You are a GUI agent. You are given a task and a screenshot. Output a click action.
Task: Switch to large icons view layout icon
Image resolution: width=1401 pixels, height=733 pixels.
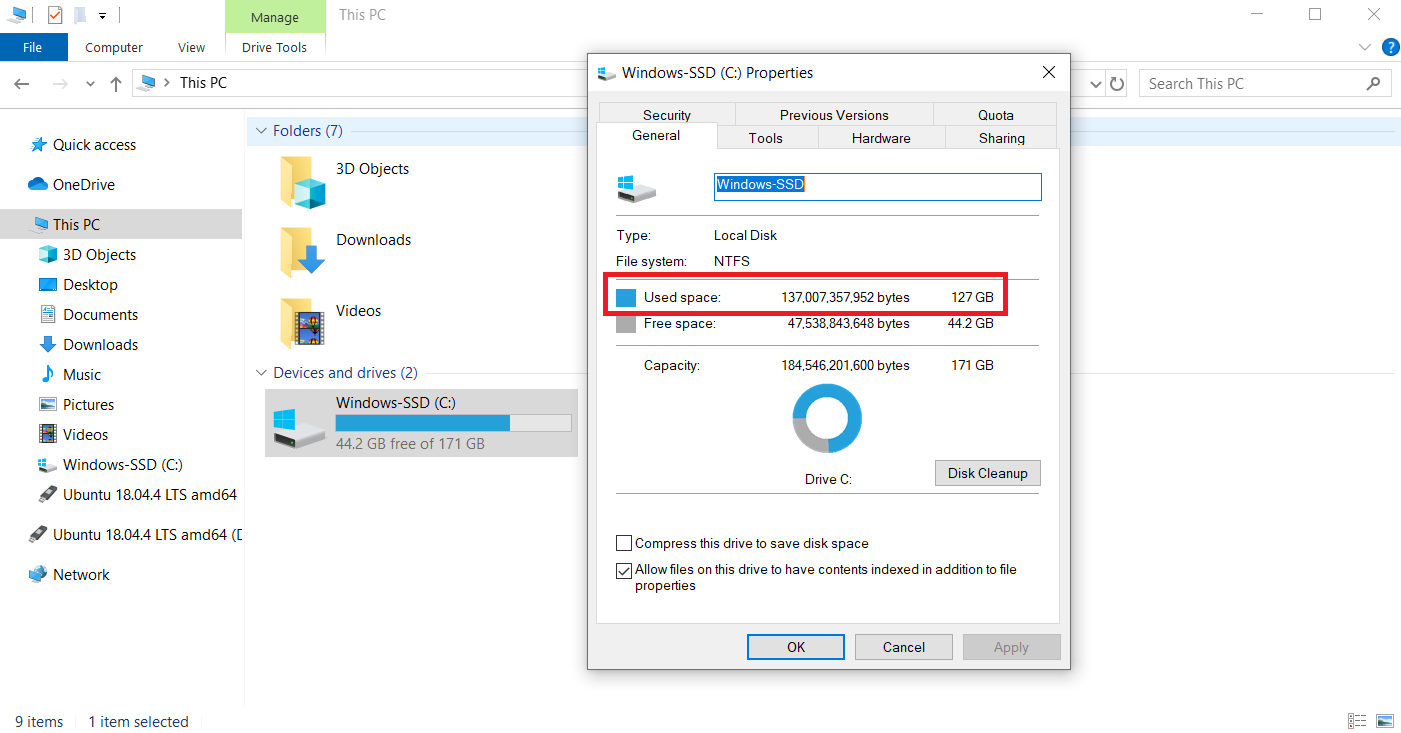coord(1385,721)
